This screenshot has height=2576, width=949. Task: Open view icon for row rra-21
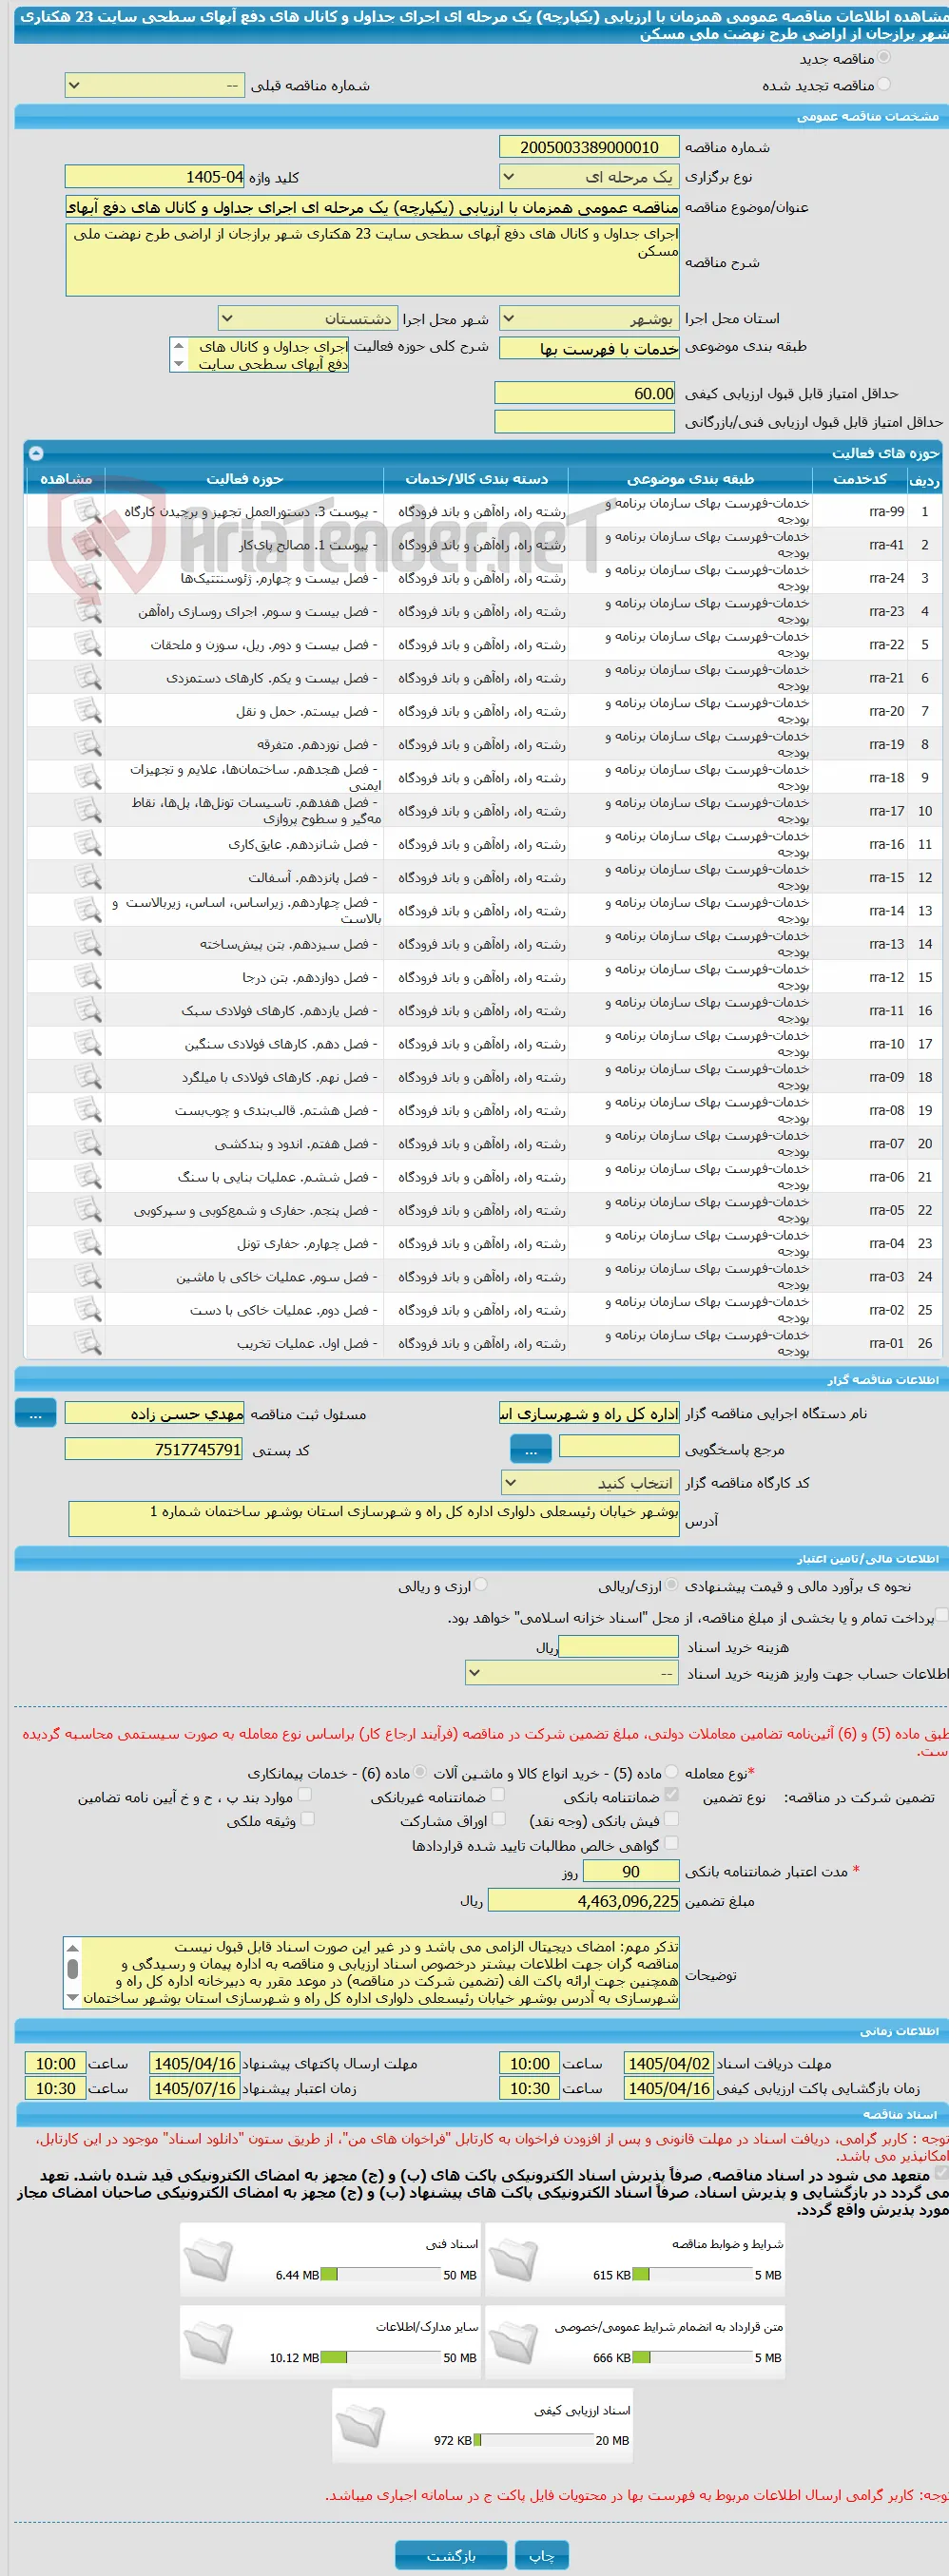pyautogui.click(x=88, y=677)
